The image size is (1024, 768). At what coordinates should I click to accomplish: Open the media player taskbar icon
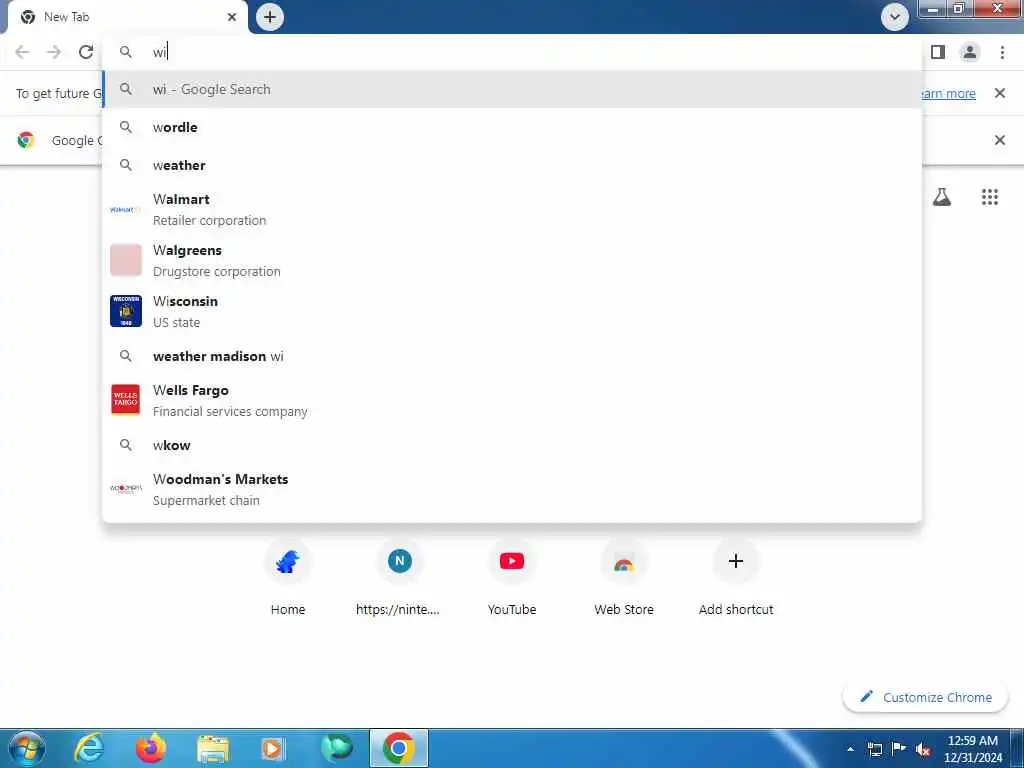click(x=274, y=749)
